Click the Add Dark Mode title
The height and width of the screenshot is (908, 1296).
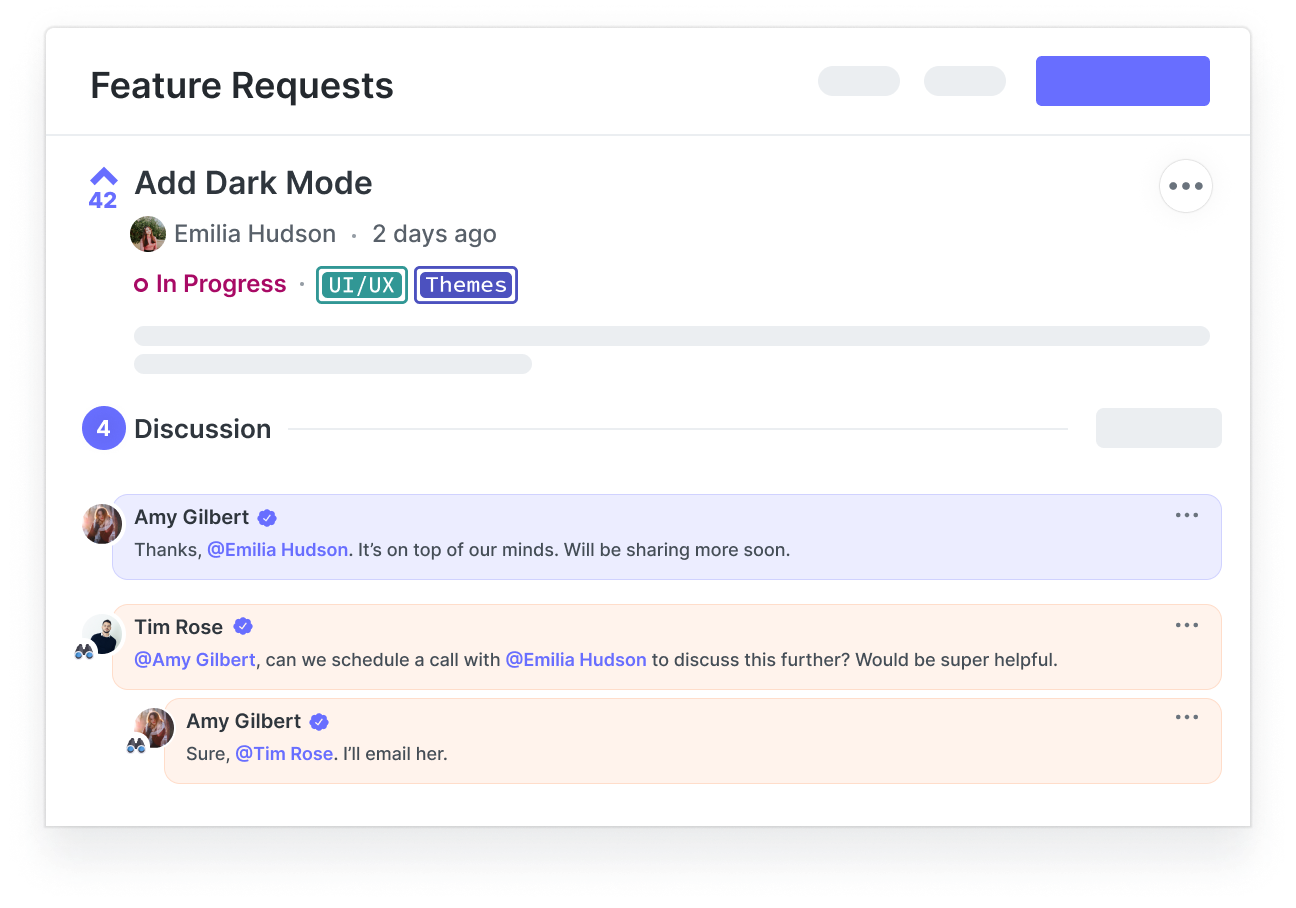(x=253, y=183)
